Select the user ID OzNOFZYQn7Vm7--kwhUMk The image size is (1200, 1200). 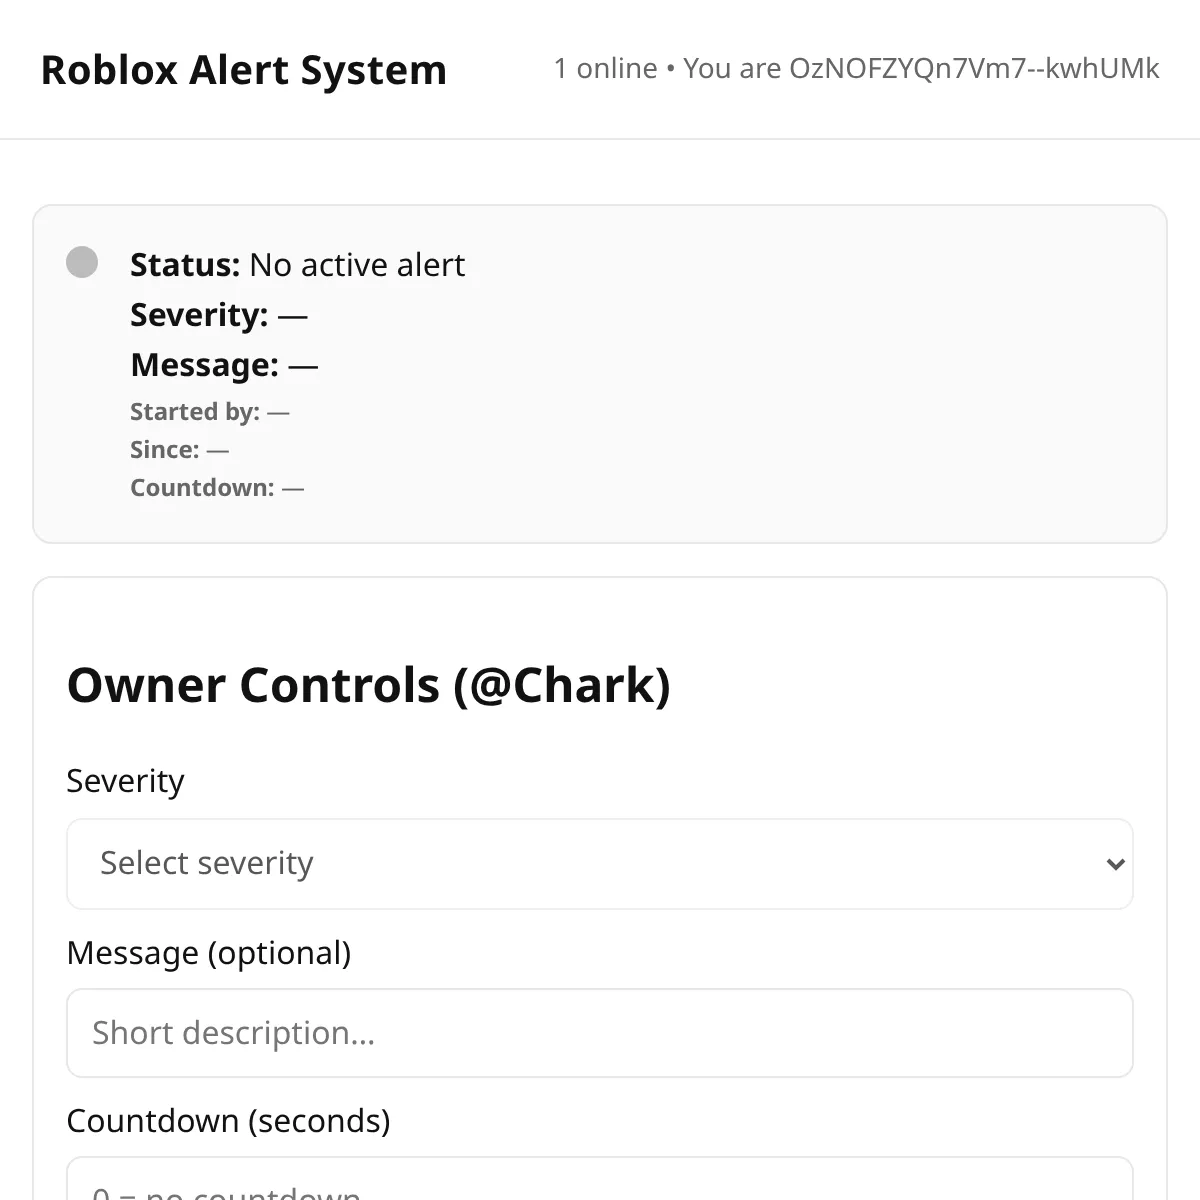point(974,68)
